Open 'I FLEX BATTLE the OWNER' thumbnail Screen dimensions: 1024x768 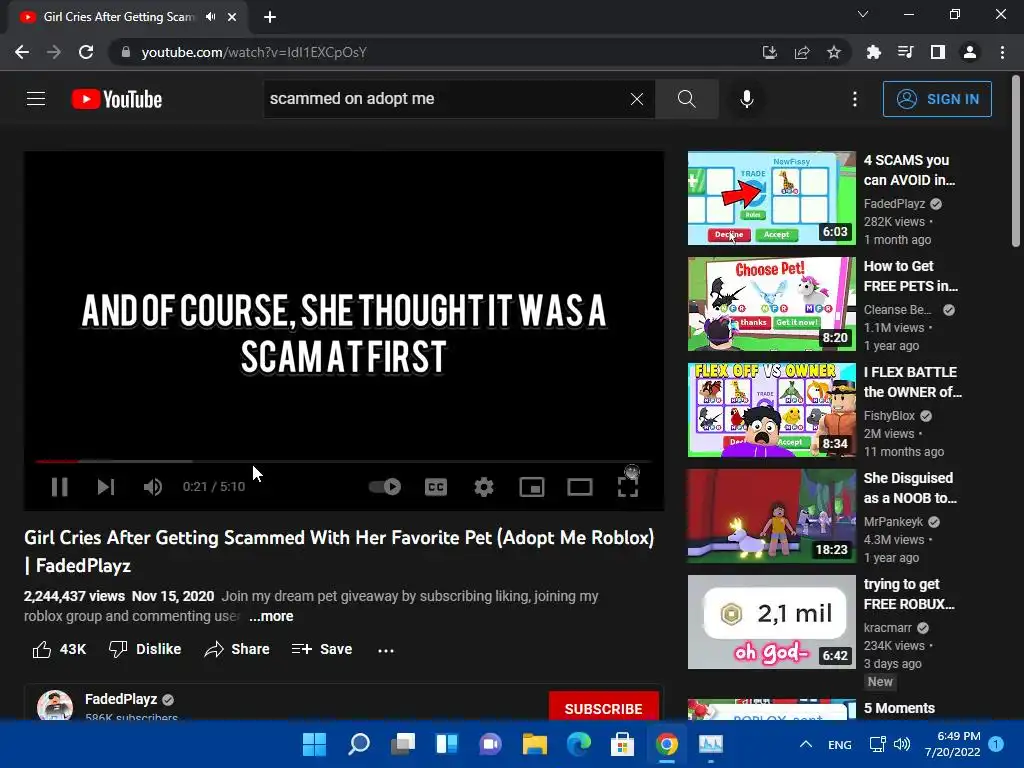click(771, 409)
